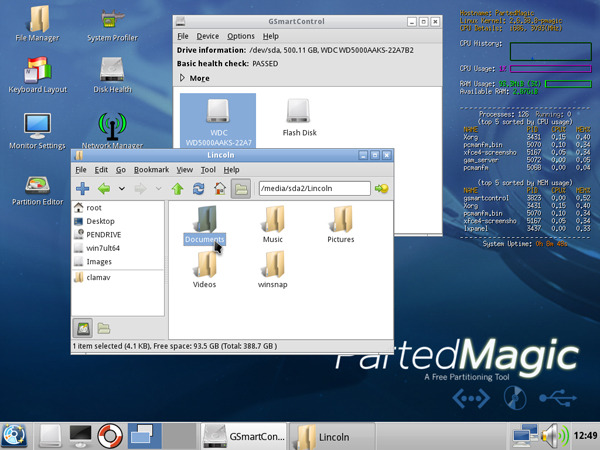This screenshot has width=600, height=450.
Task: Click the go button beside path bar
Action: click(x=381, y=188)
